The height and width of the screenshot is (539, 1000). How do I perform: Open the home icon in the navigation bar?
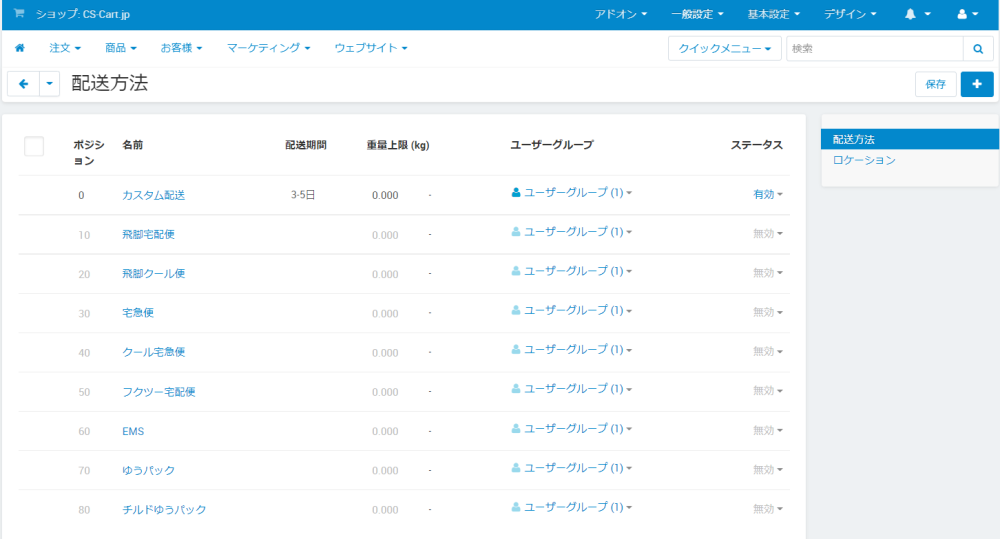tap(20, 48)
